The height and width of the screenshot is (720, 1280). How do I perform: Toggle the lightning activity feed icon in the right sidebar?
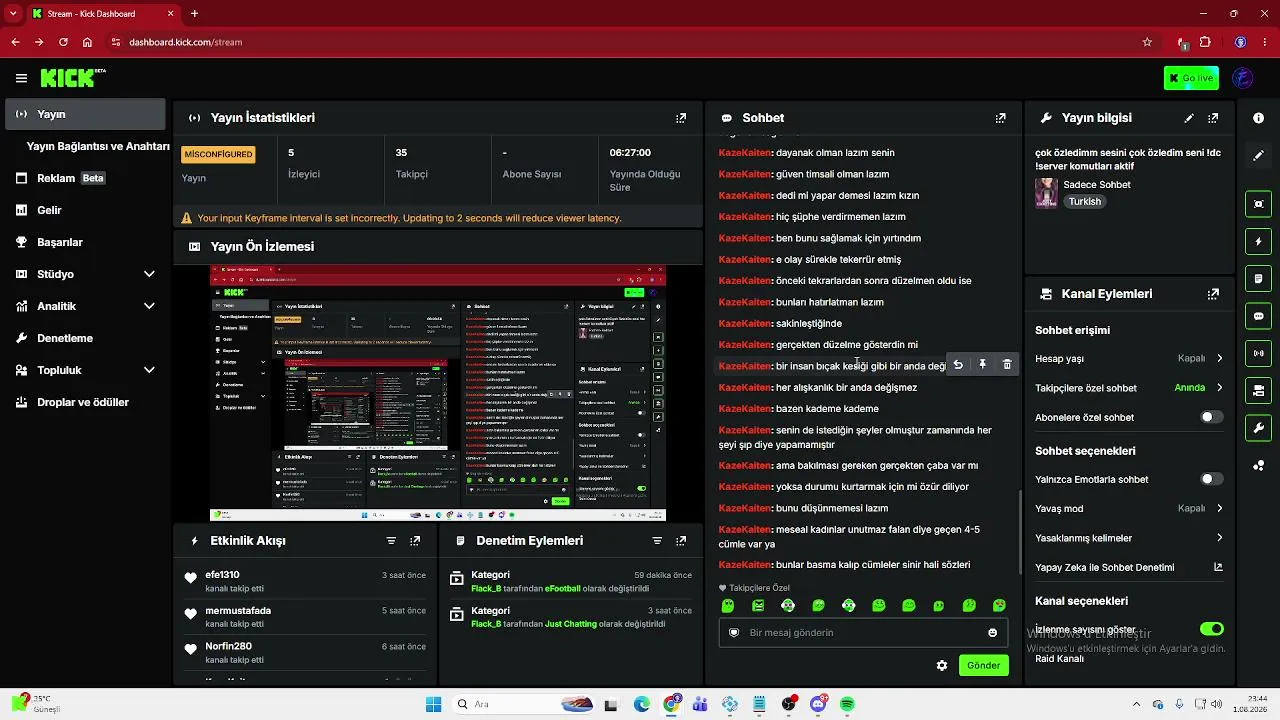[1258, 241]
